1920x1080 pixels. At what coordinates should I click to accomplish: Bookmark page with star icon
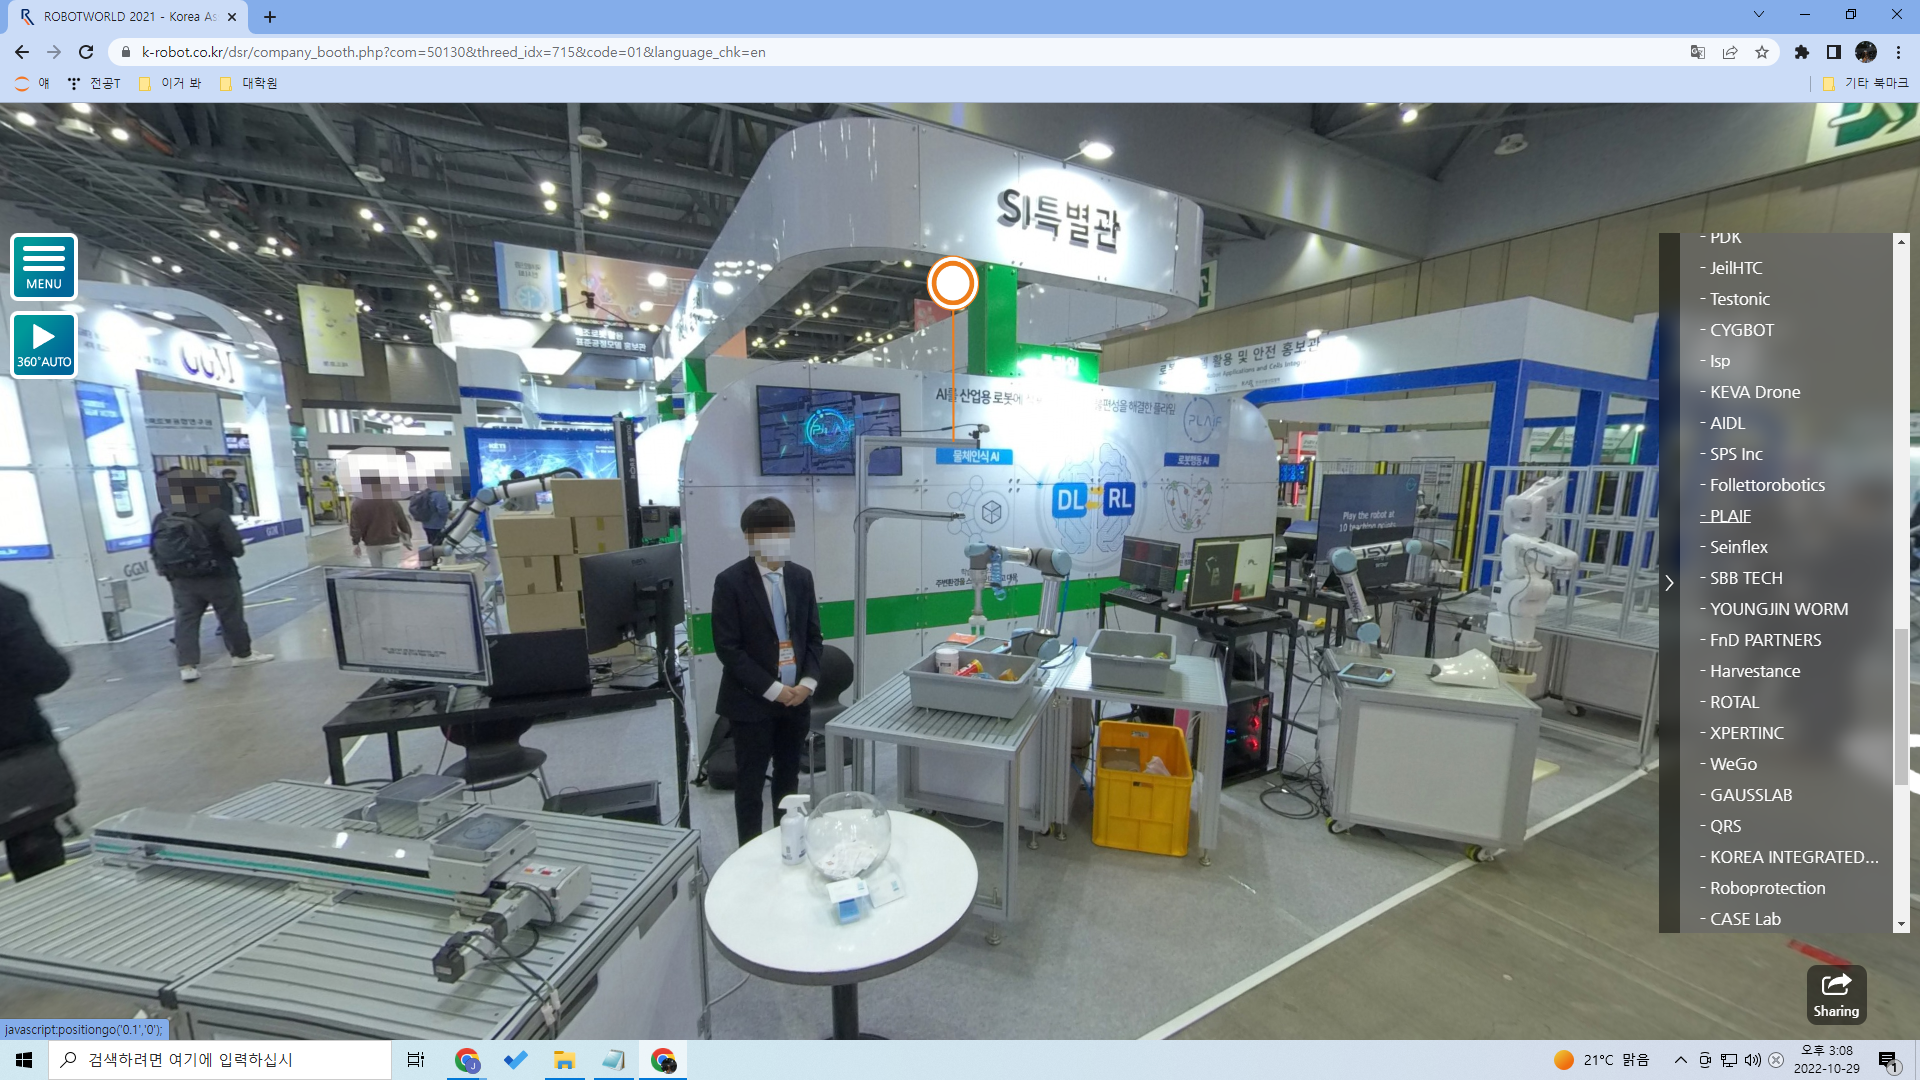click(x=1762, y=52)
